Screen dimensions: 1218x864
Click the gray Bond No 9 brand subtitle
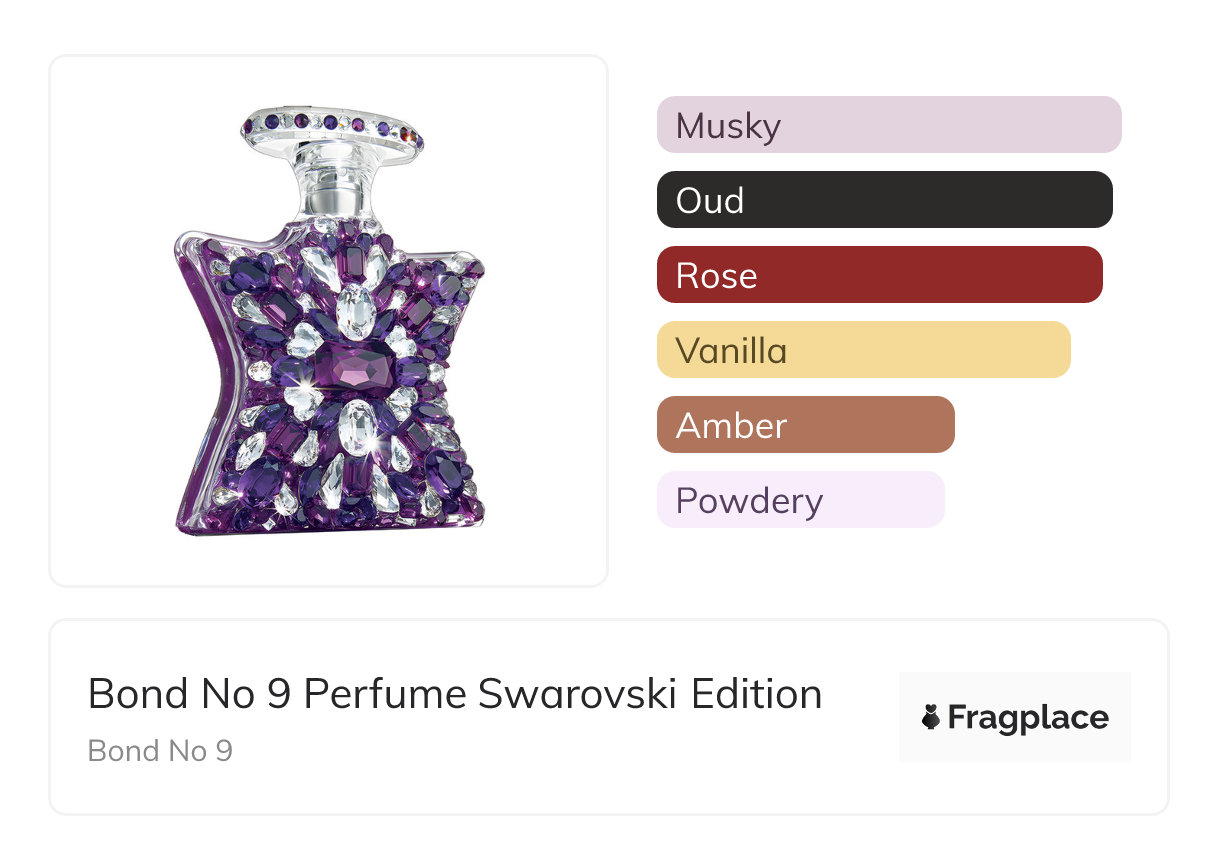pyautogui.click(x=160, y=751)
